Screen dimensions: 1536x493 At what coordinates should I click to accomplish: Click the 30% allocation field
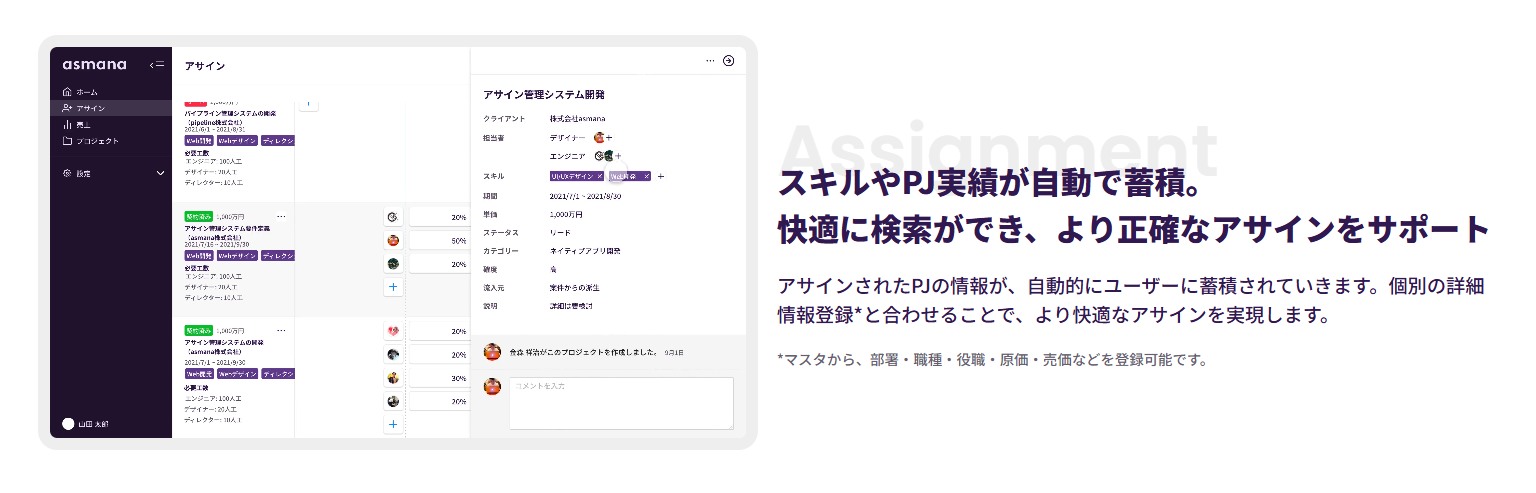pyautogui.click(x=439, y=379)
